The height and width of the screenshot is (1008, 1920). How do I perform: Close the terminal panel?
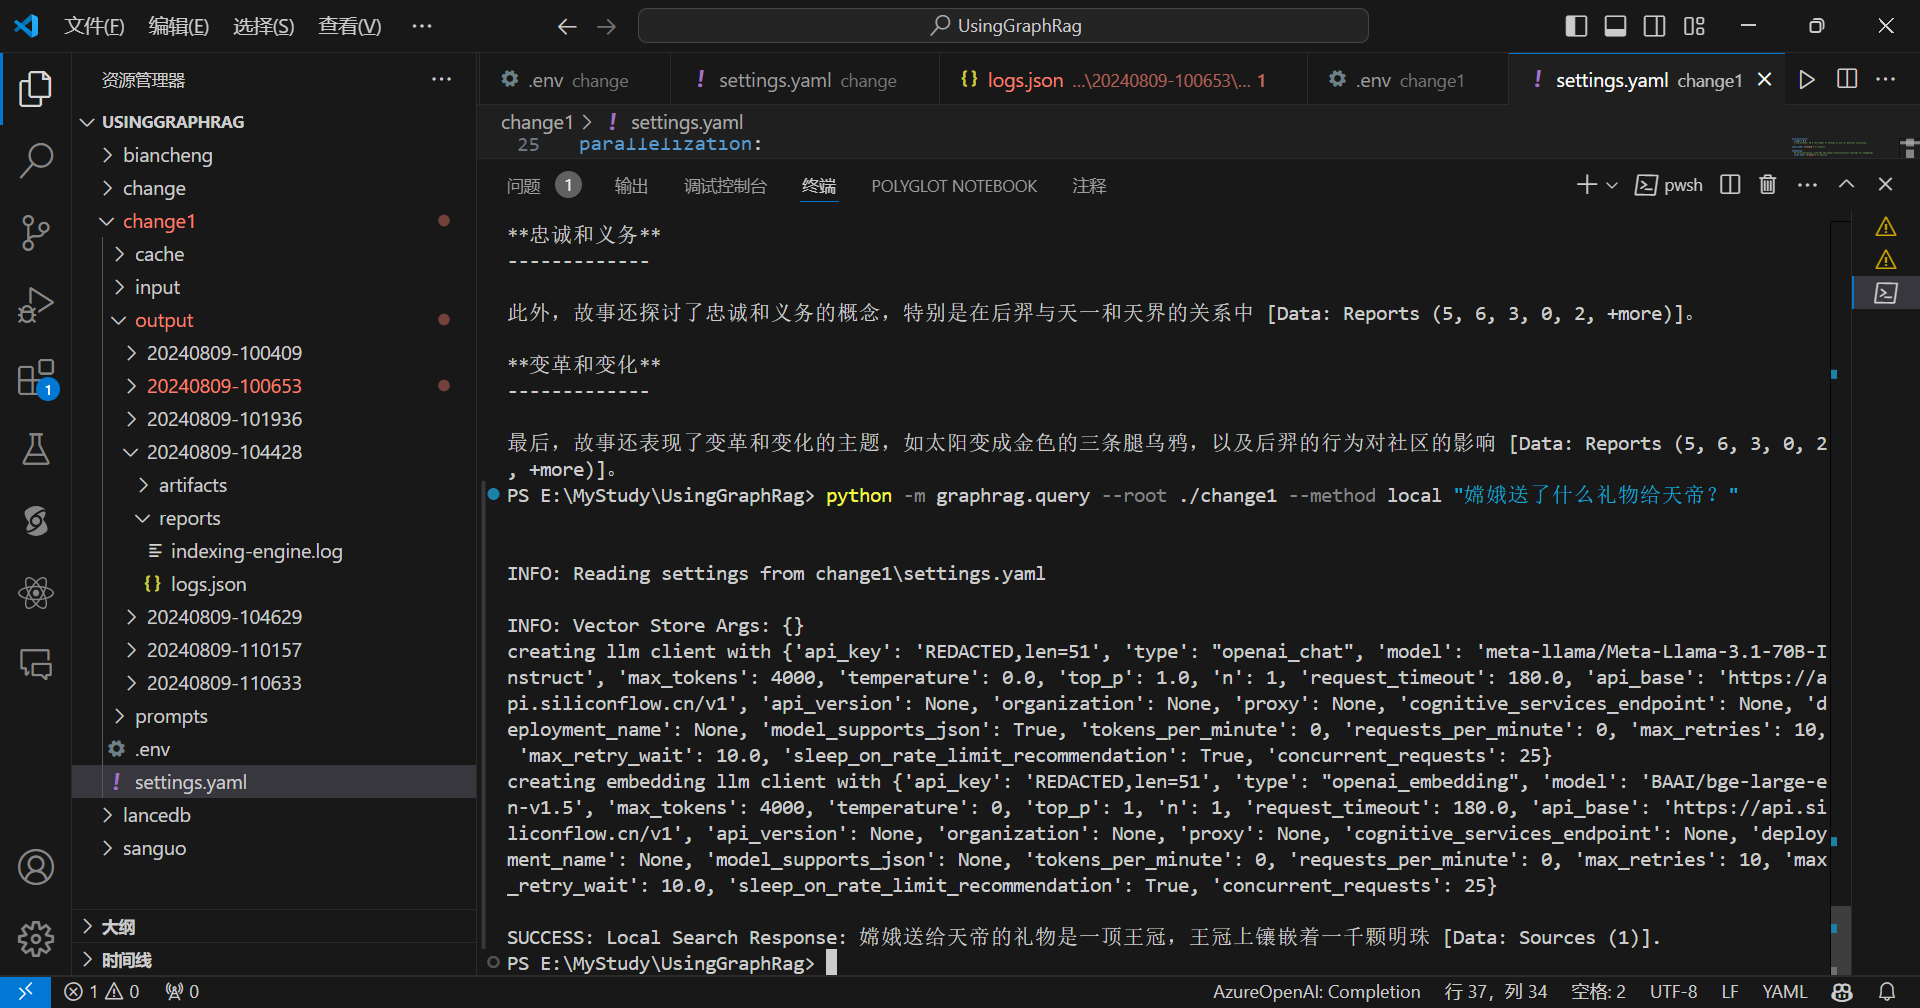(1885, 184)
